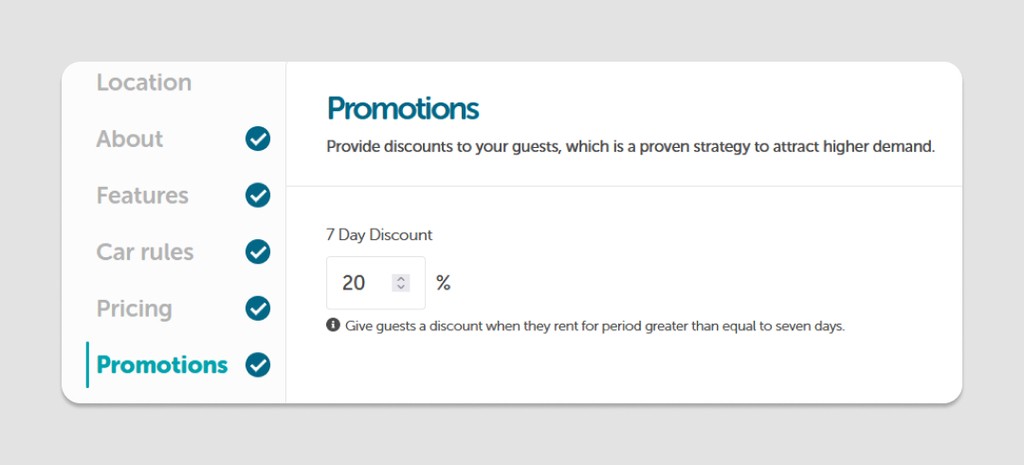Click the seven days discount helper text
The width and height of the screenshot is (1024, 465).
pos(595,326)
